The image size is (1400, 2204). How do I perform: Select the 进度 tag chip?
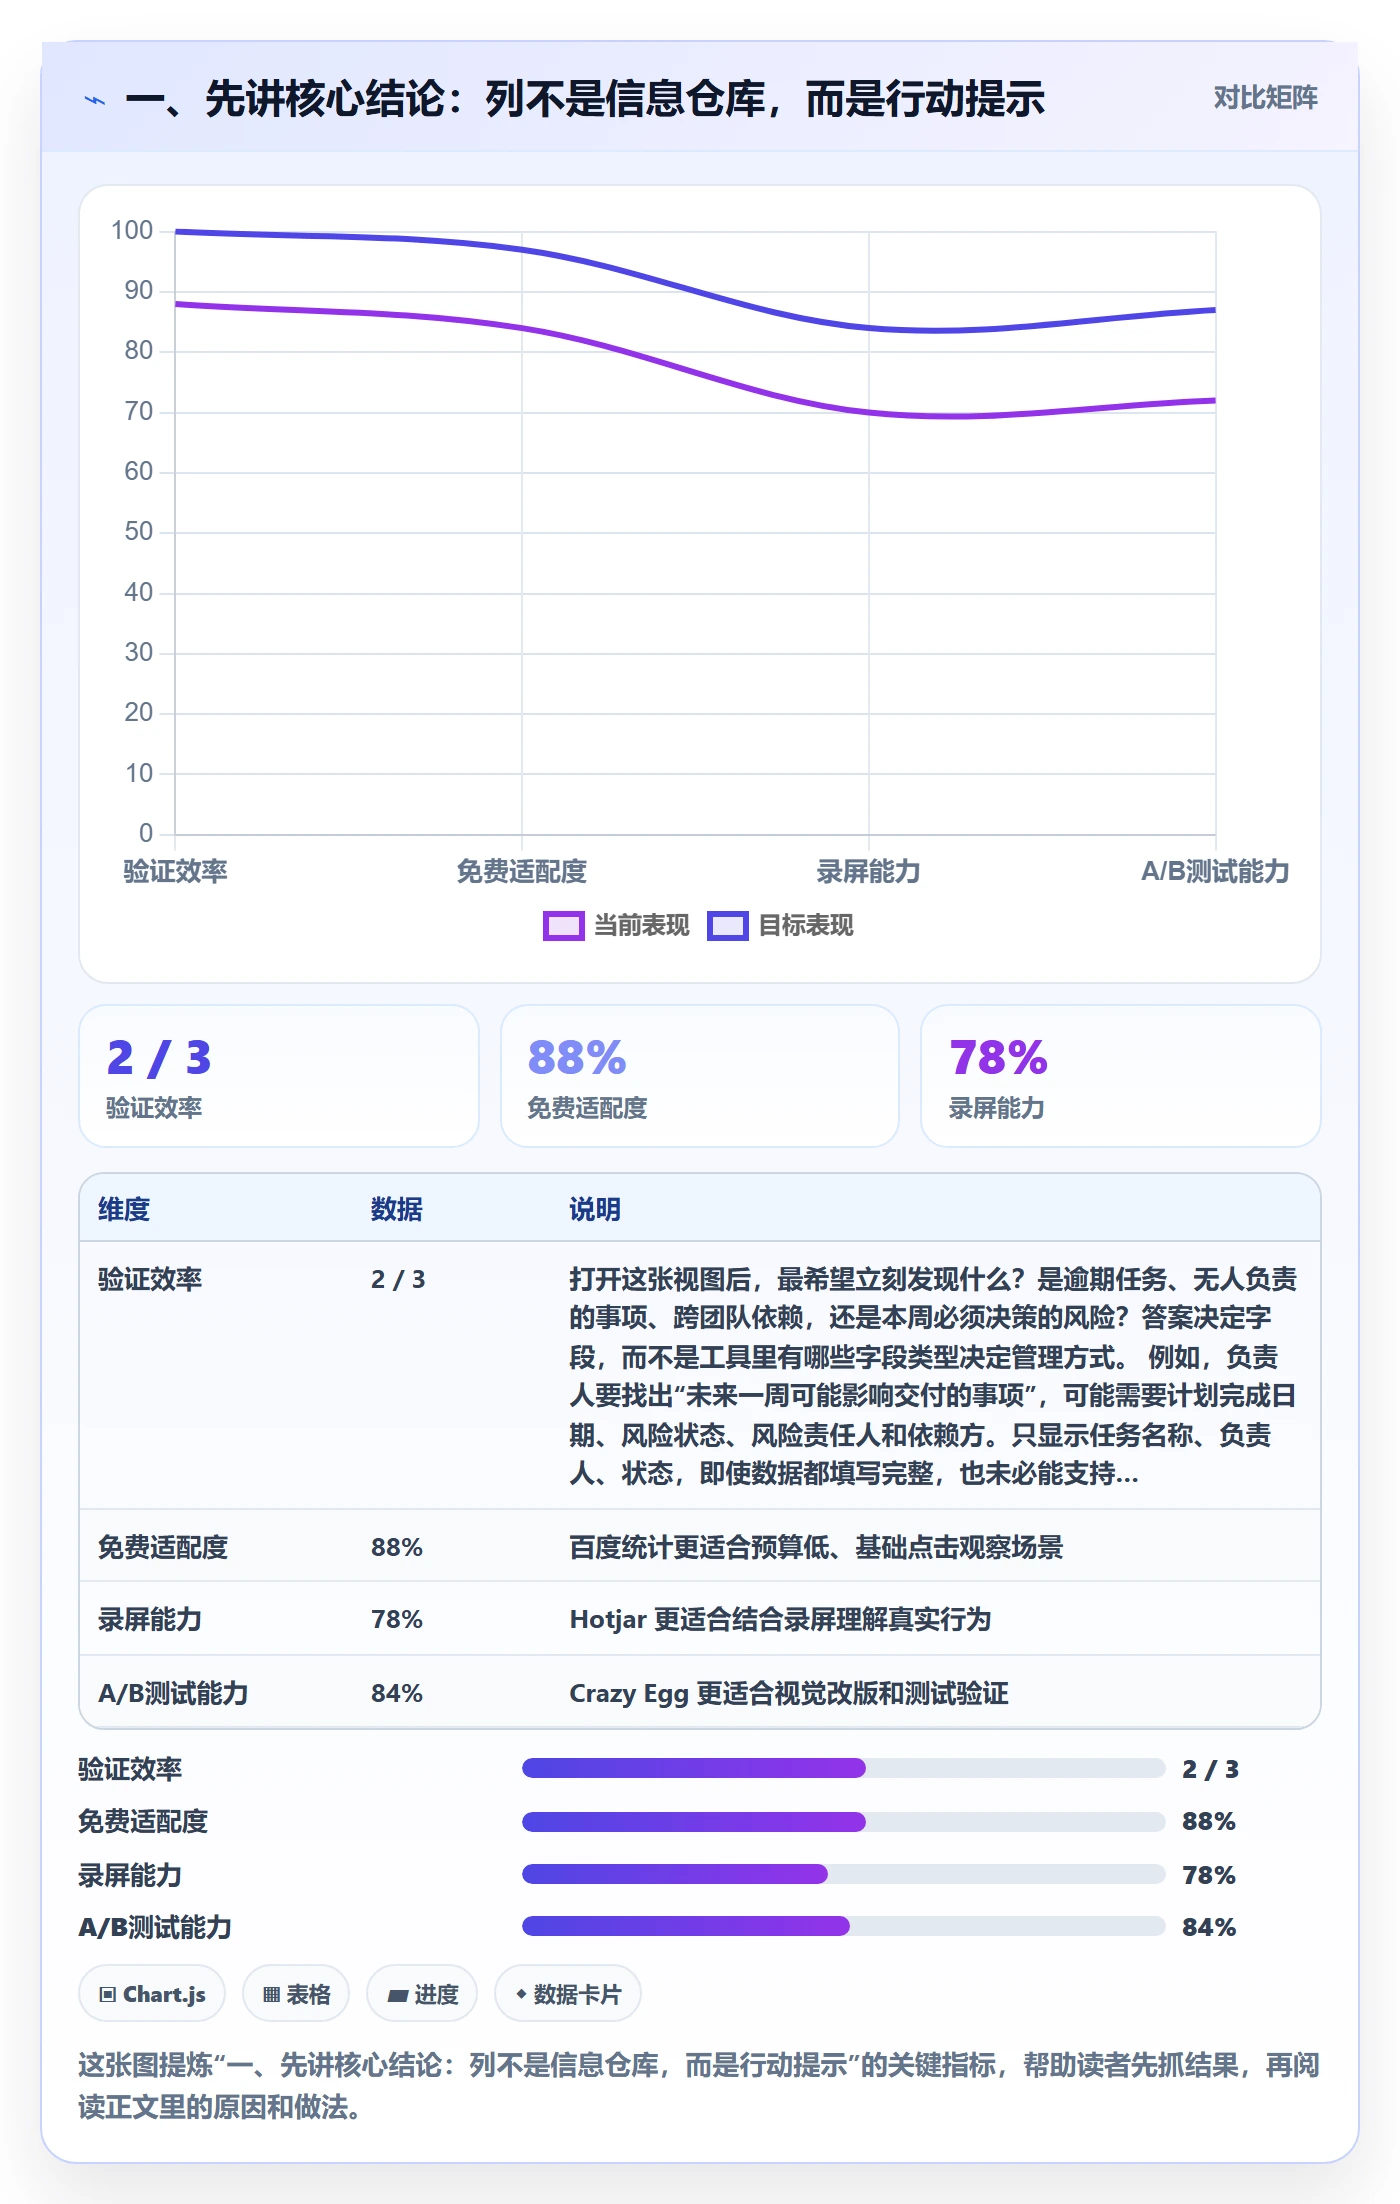pyautogui.click(x=422, y=1994)
